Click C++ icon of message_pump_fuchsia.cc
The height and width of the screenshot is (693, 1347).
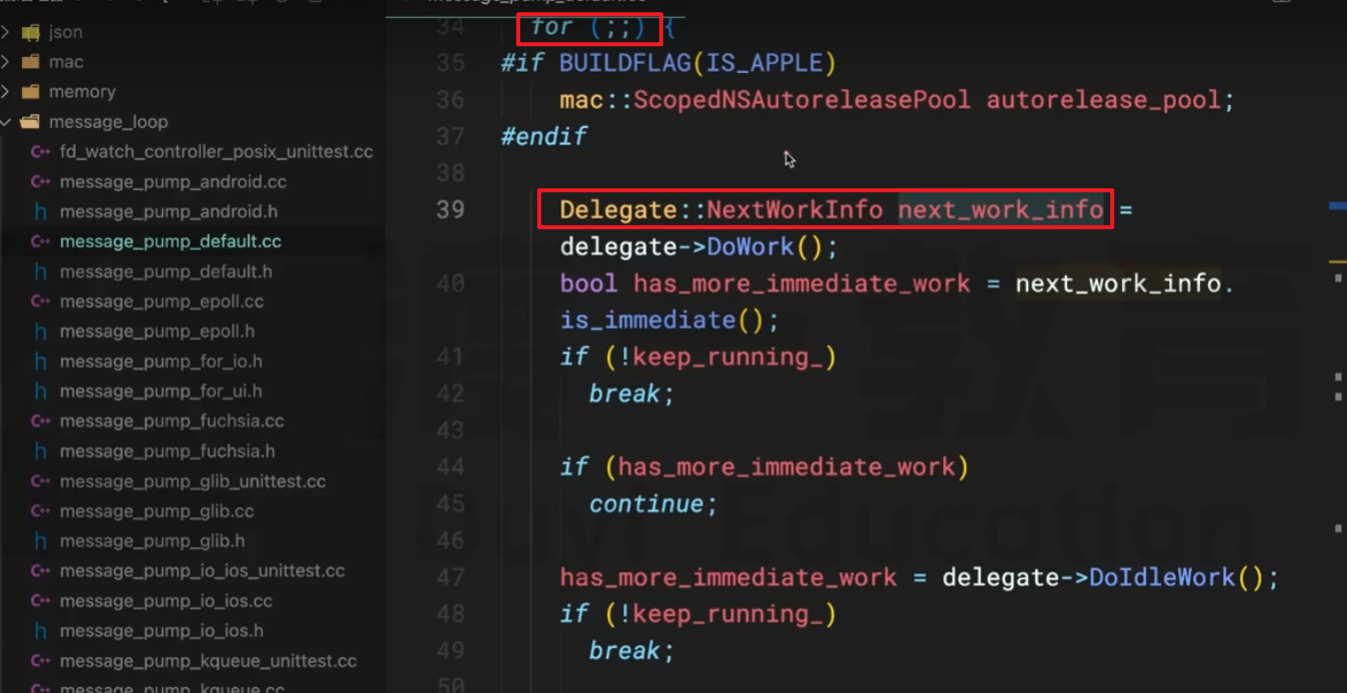tap(41, 421)
